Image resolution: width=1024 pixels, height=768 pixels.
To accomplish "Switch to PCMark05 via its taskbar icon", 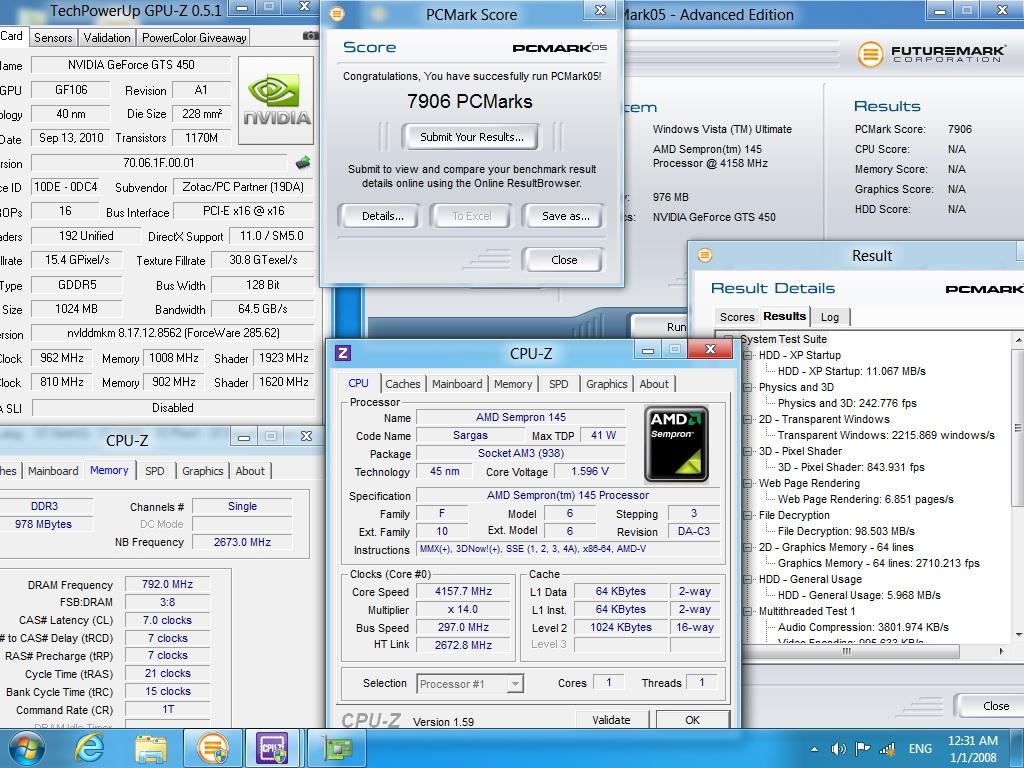I will pyautogui.click(x=212, y=748).
